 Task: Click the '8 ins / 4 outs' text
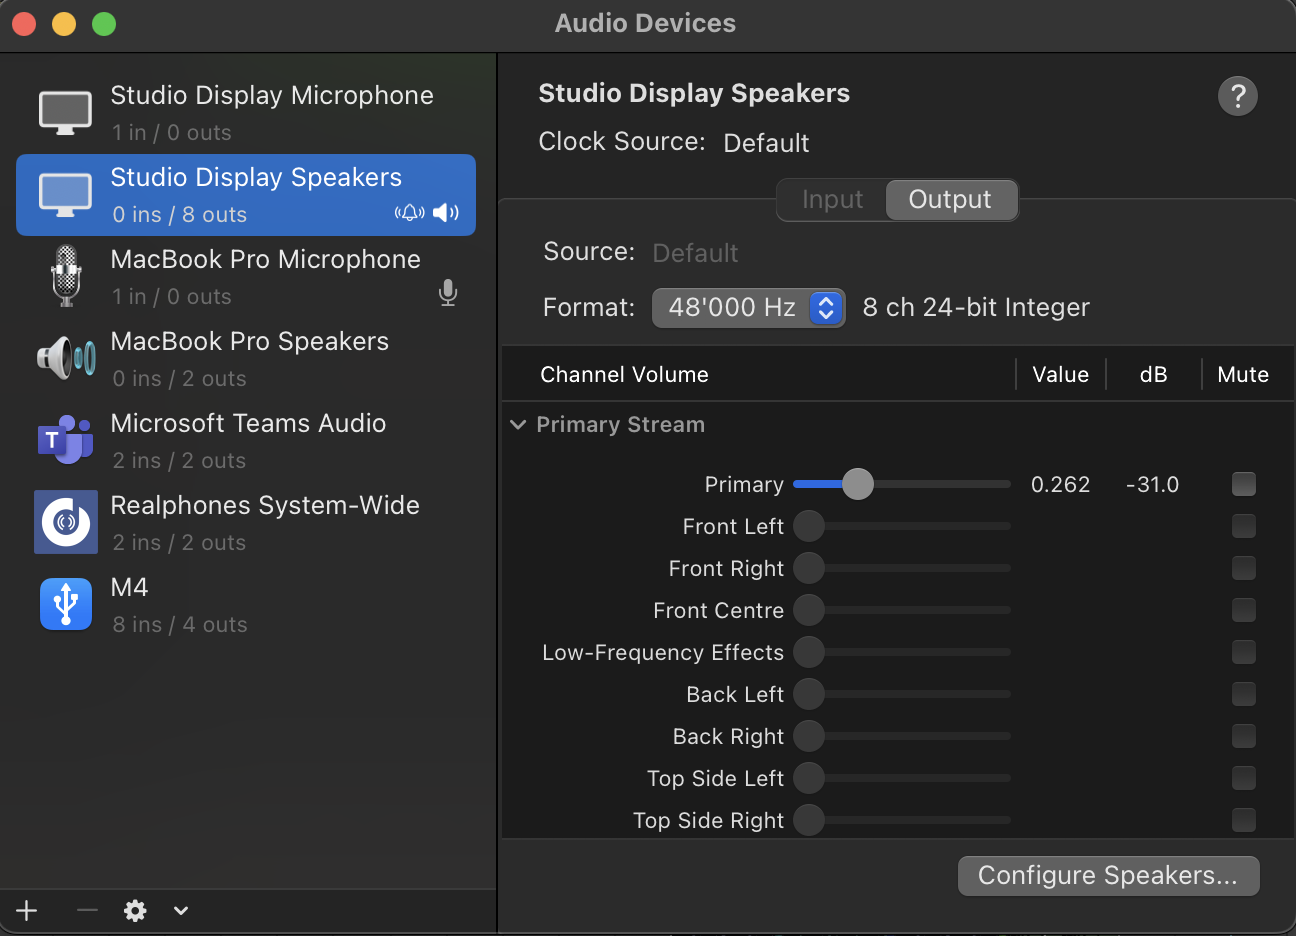(180, 625)
